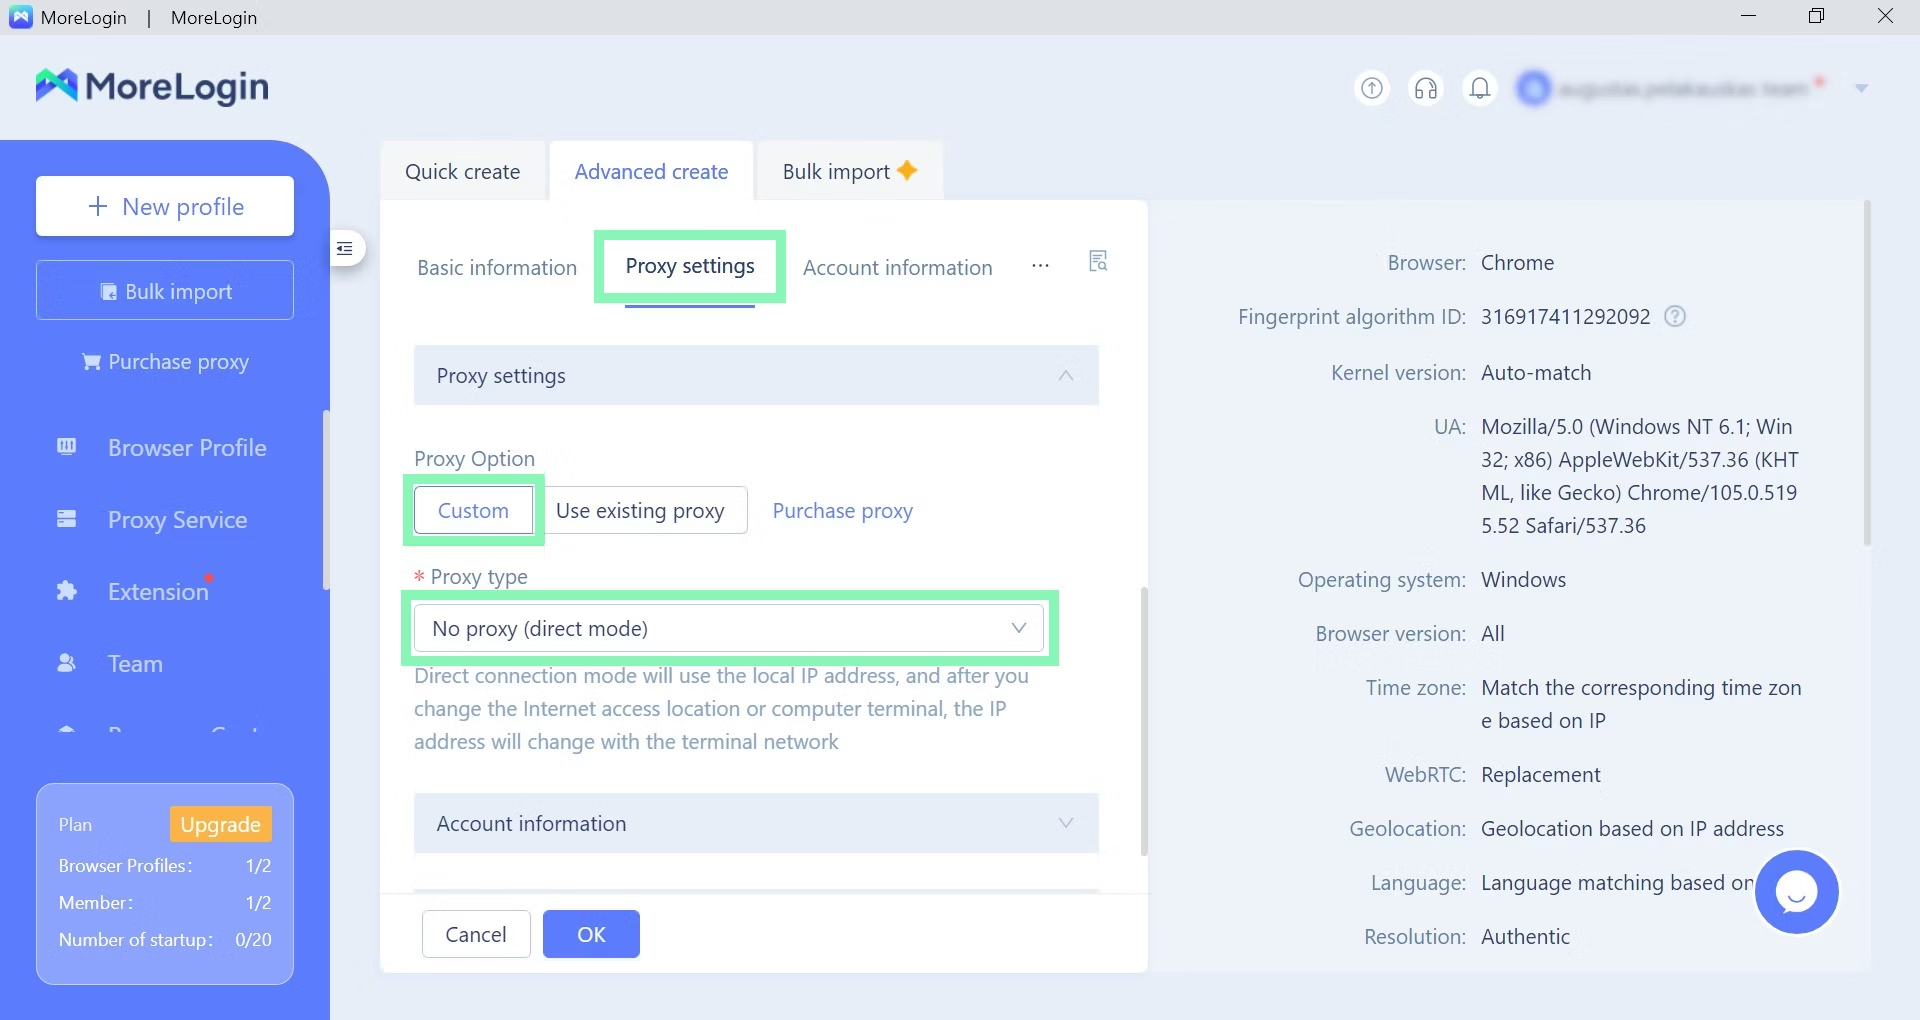Open the chat support bubble
This screenshot has height=1020, width=1920.
pyautogui.click(x=1796, y=891)
